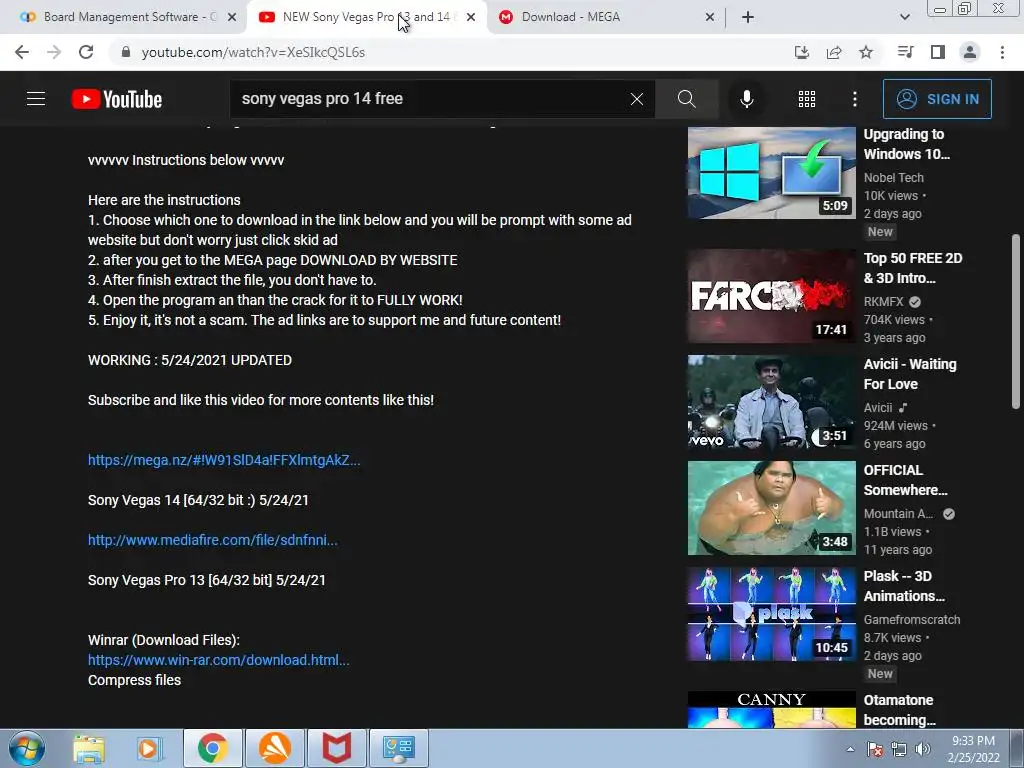
Task: Start voice search with microphone
Action: 747,99
